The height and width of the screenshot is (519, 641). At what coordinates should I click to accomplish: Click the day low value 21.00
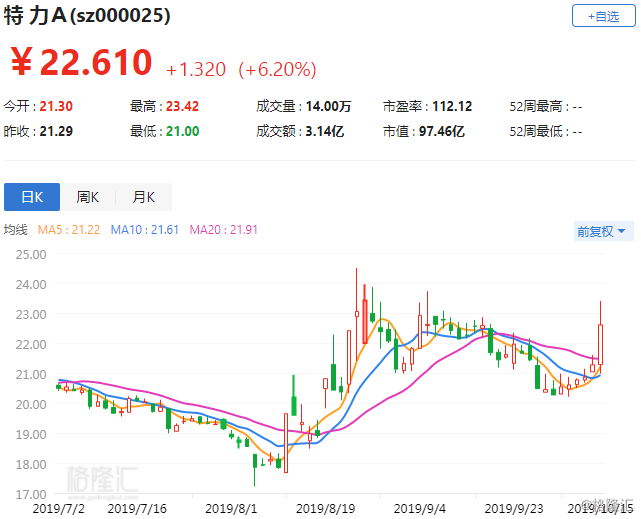click(x=182, y=131)
